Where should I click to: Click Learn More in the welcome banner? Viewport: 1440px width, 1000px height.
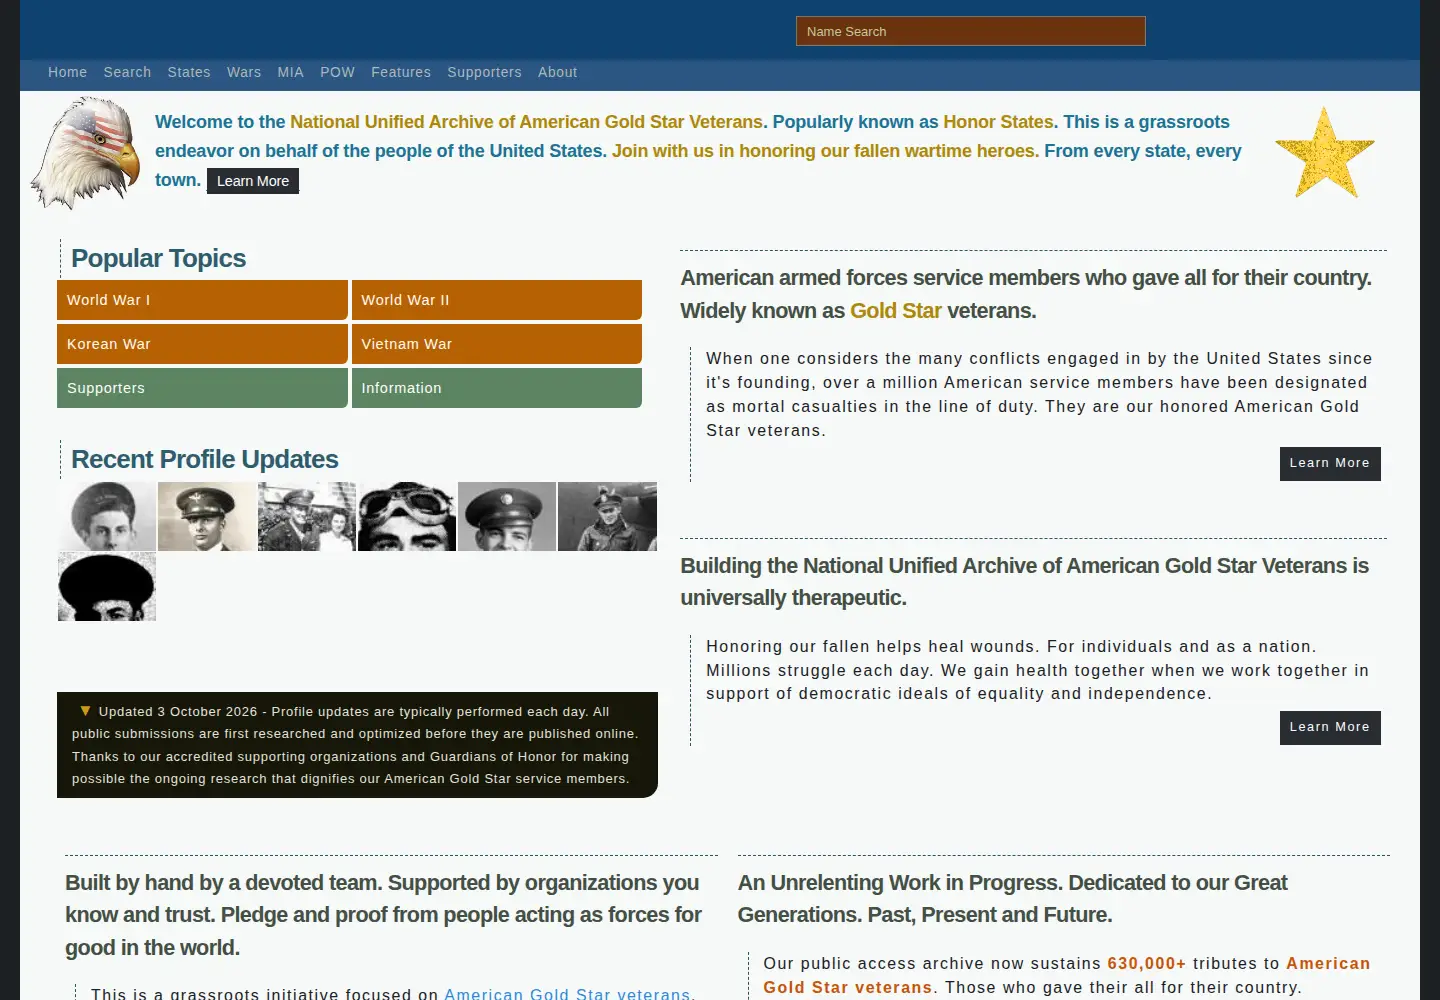coord(253,181)
